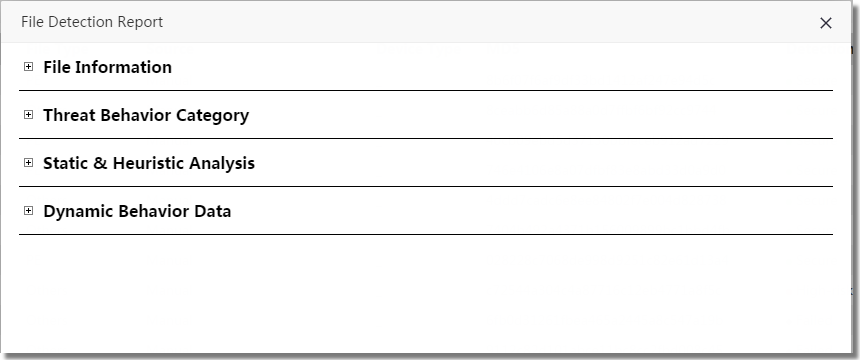Select the Threat Behavior Category heading

pos(146,115)
